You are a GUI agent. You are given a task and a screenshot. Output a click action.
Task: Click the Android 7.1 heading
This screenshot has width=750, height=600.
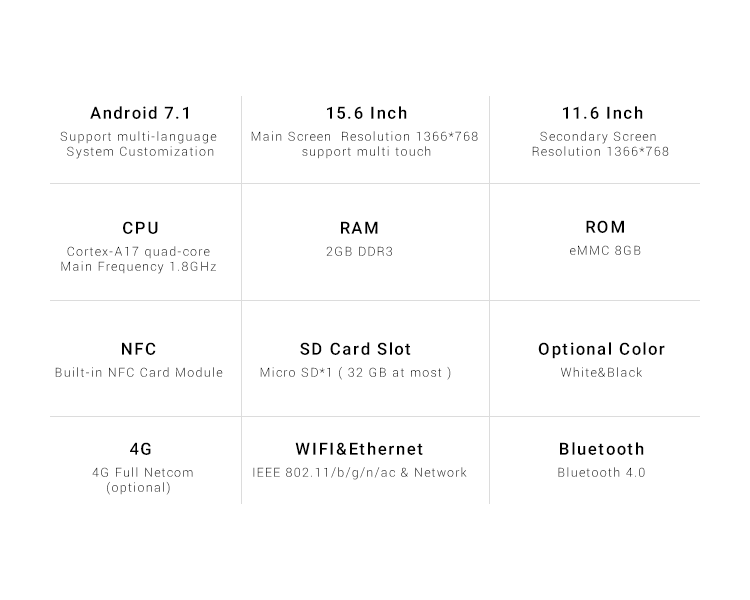[x=141, y=113]
